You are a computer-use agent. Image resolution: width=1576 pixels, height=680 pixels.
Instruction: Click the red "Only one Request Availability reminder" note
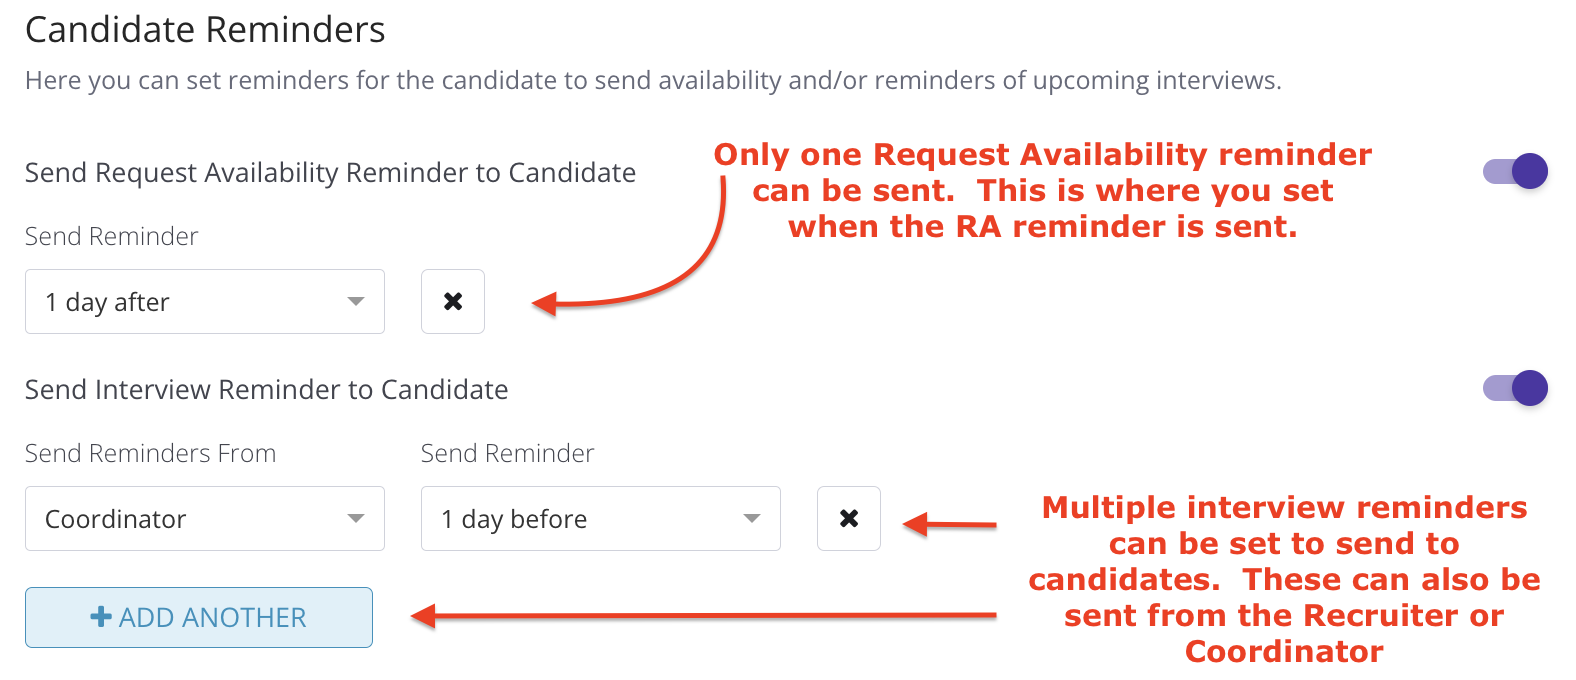pyautogui.click(x=1042, y=190)
